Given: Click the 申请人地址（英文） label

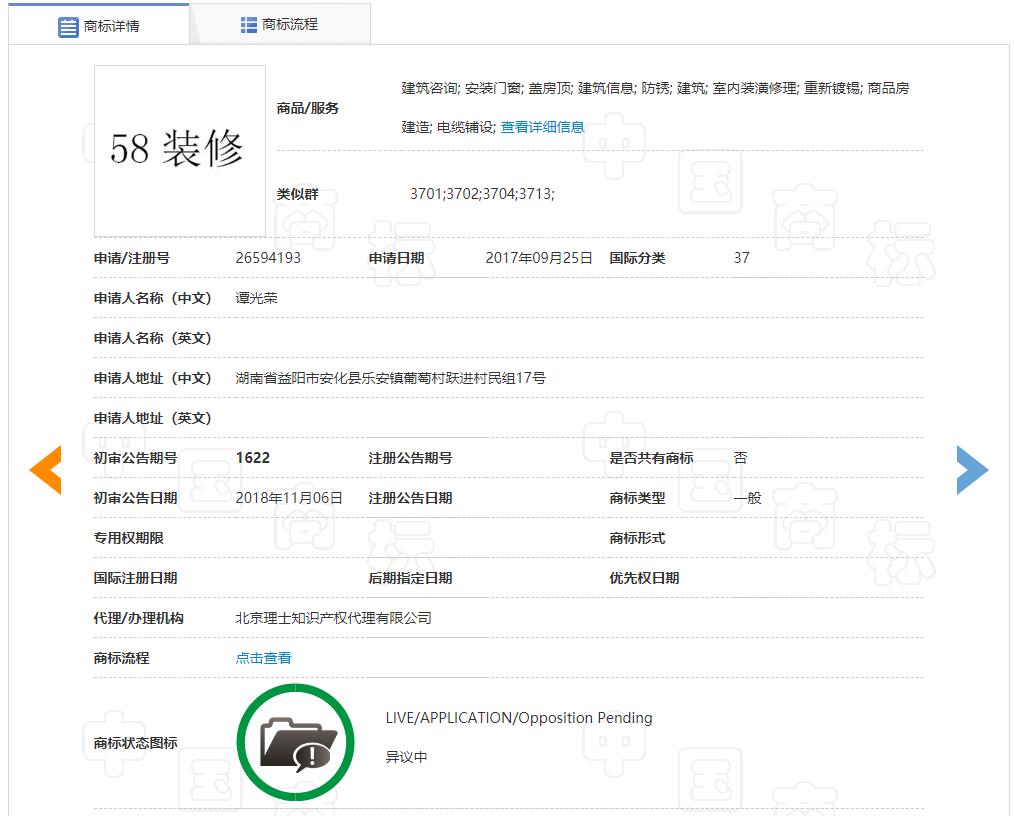Looking at the screenshot, I should pyautogui.click(x=153, y=418).
